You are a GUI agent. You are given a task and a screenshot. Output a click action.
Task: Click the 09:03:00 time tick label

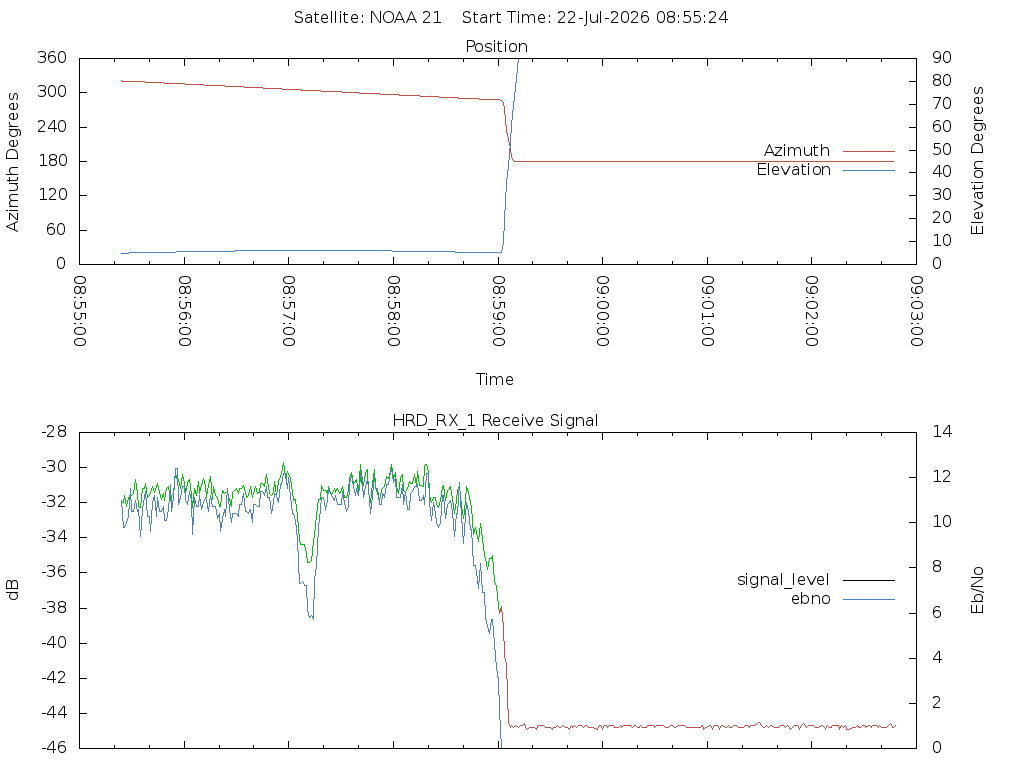pyautogui.click(x=917, y=311)
